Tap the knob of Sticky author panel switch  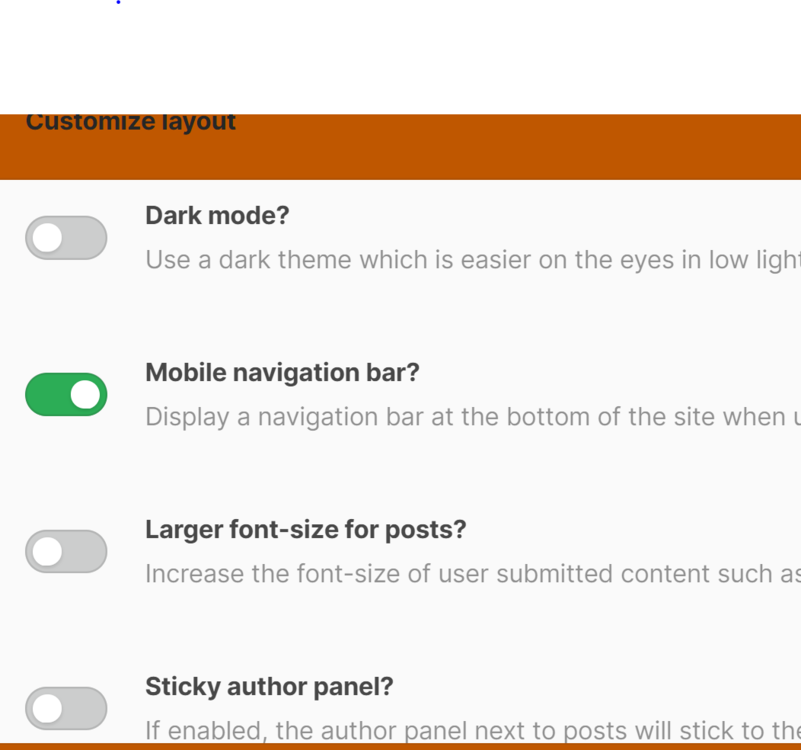47,709
